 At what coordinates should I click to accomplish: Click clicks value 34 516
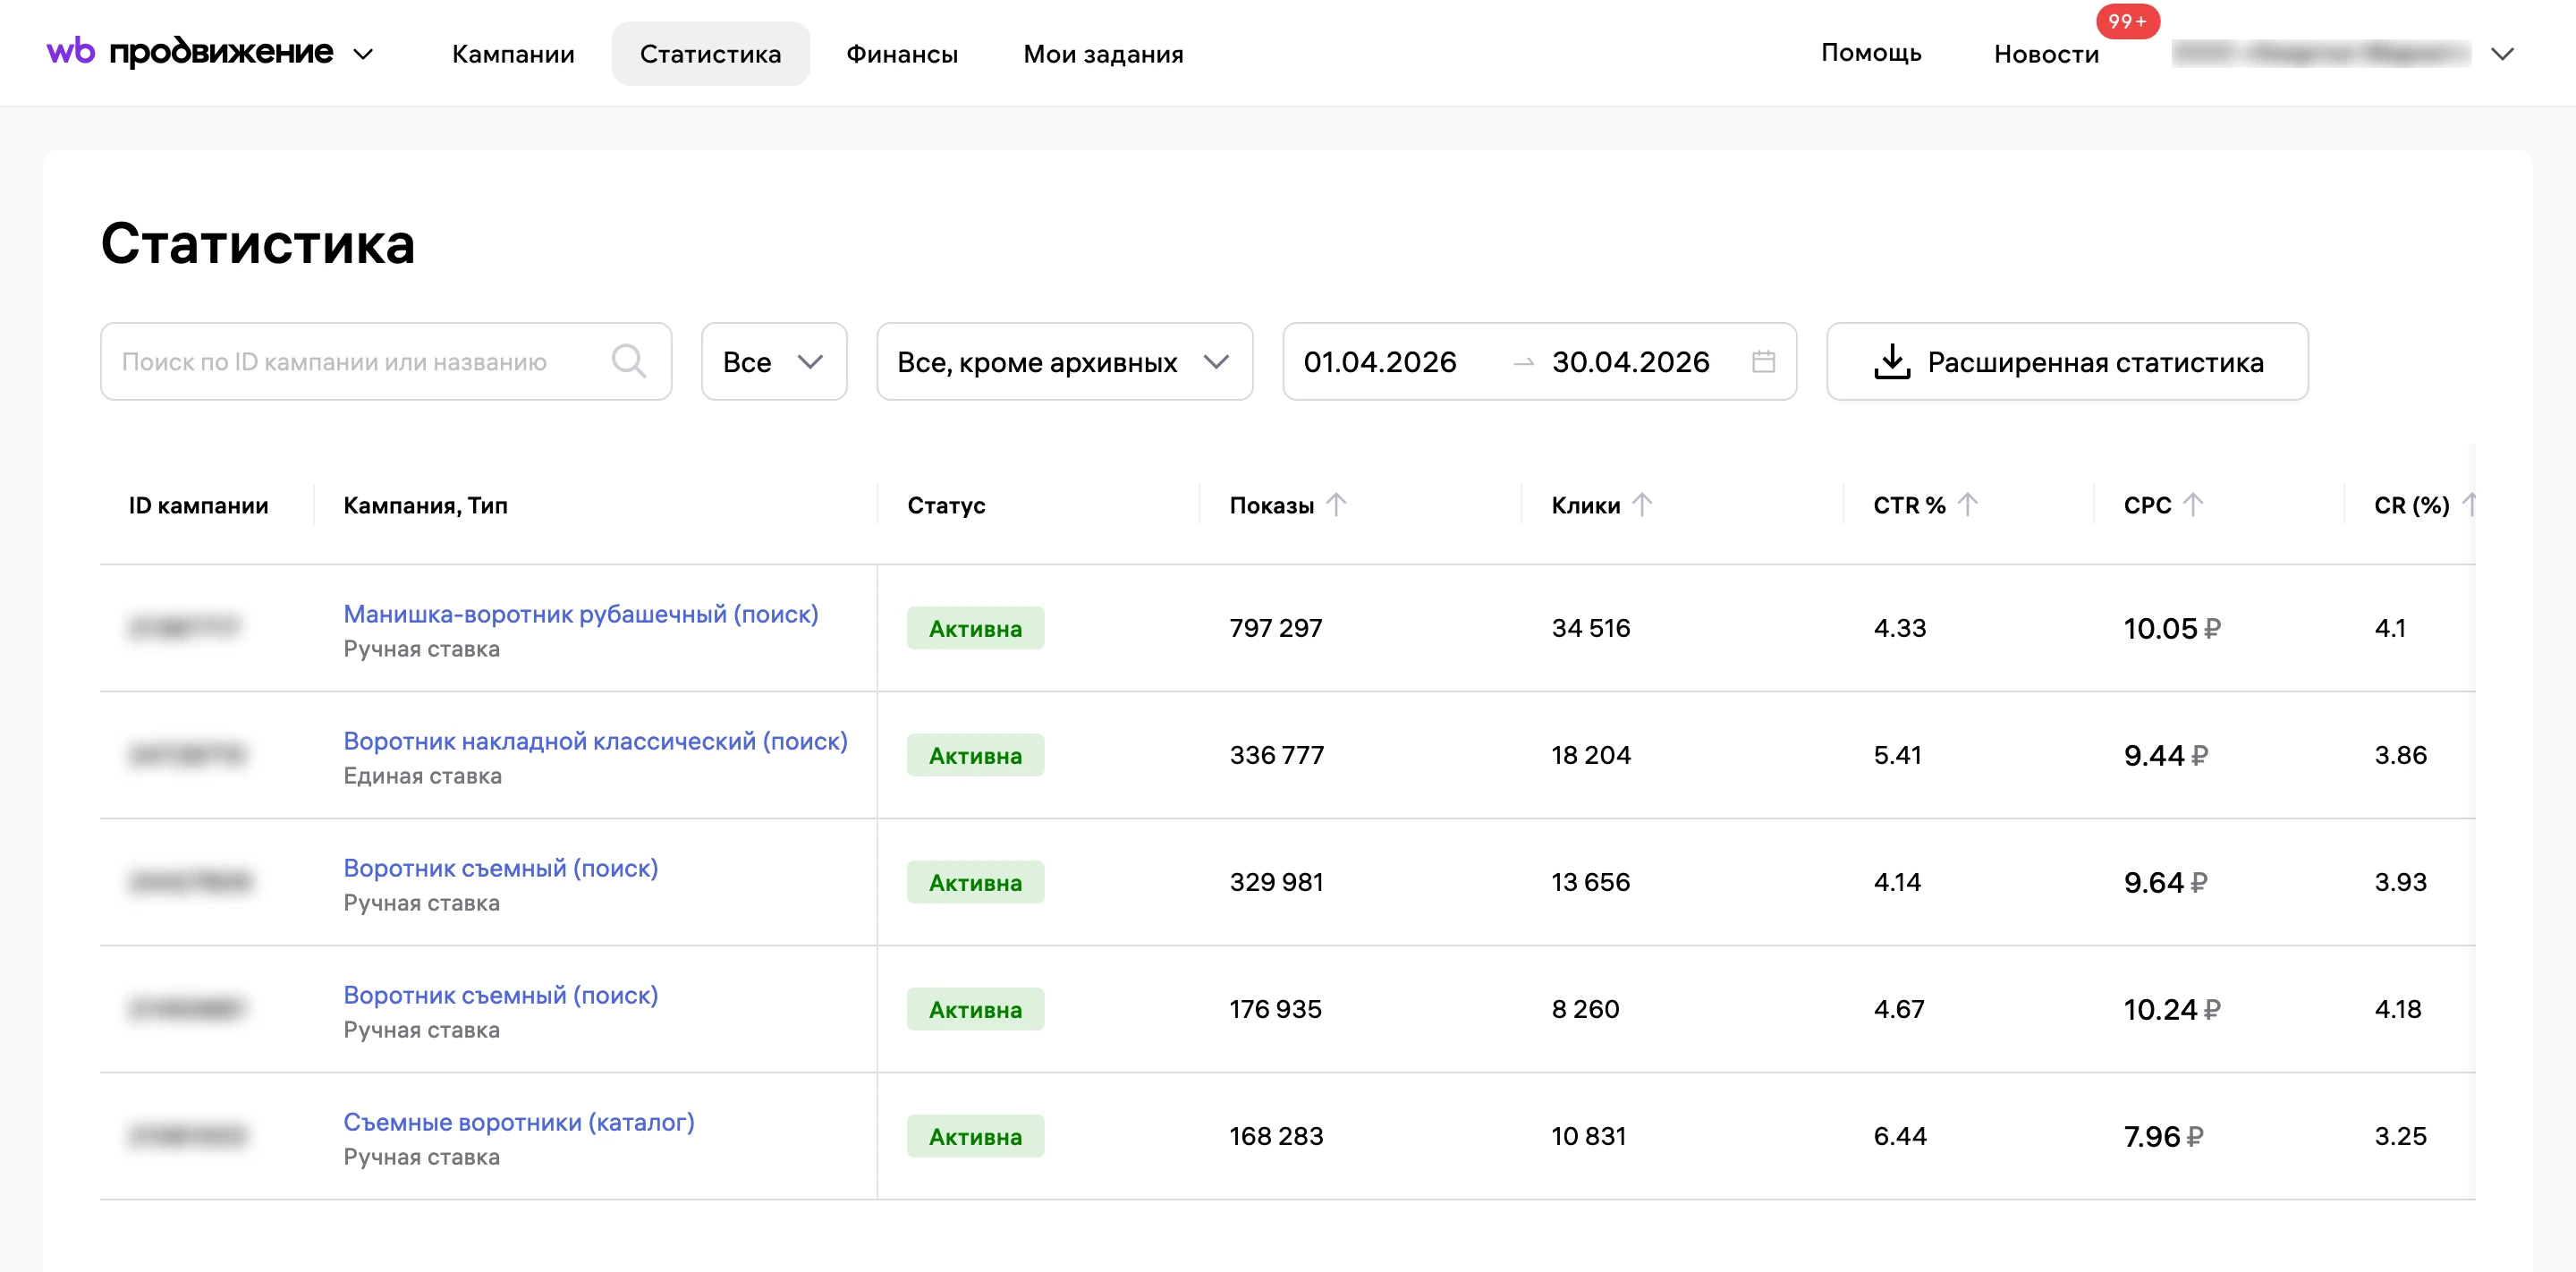click(1590, 628)
